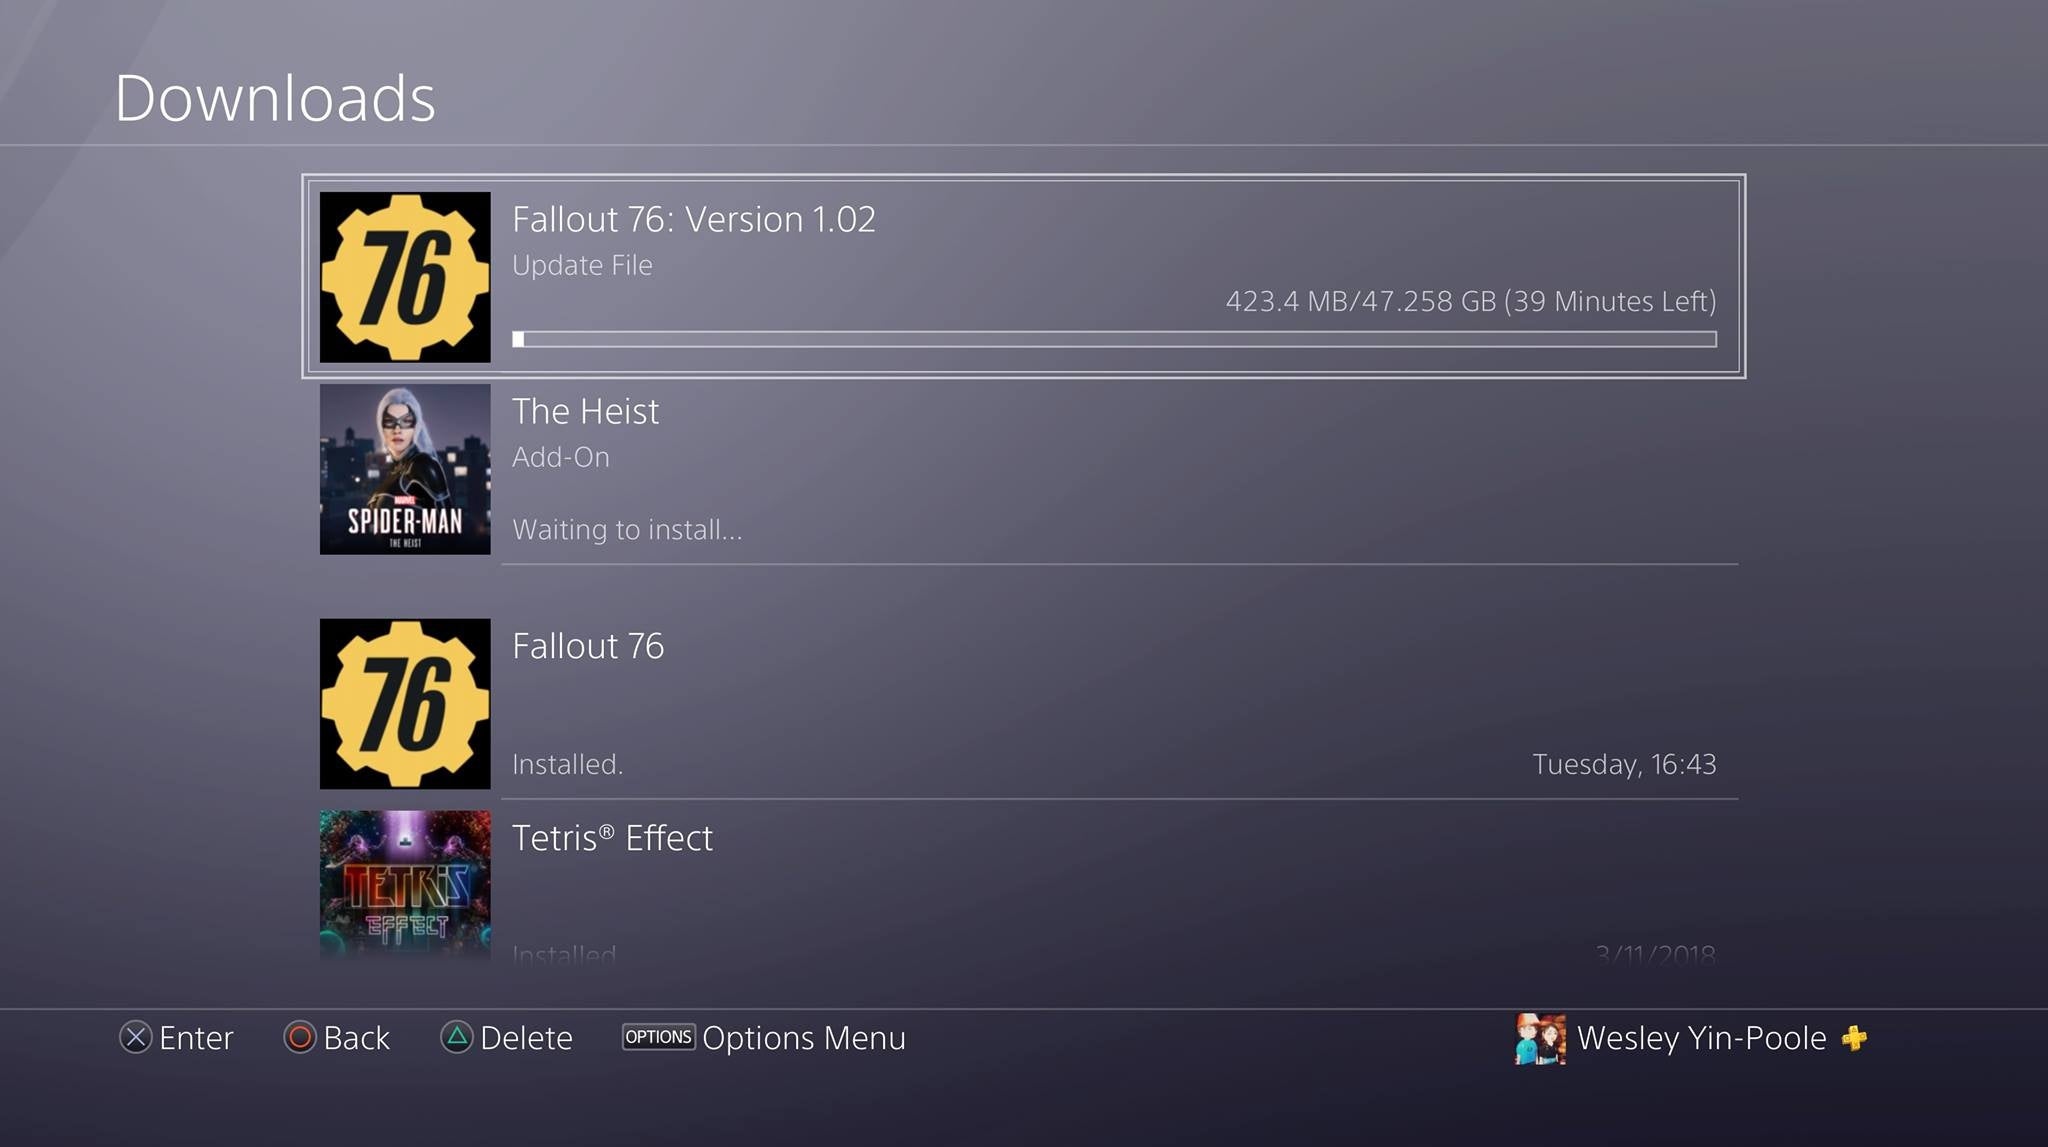Click the Enter label
This screenshot has width=2048, height=1147.
point(196,1038)
